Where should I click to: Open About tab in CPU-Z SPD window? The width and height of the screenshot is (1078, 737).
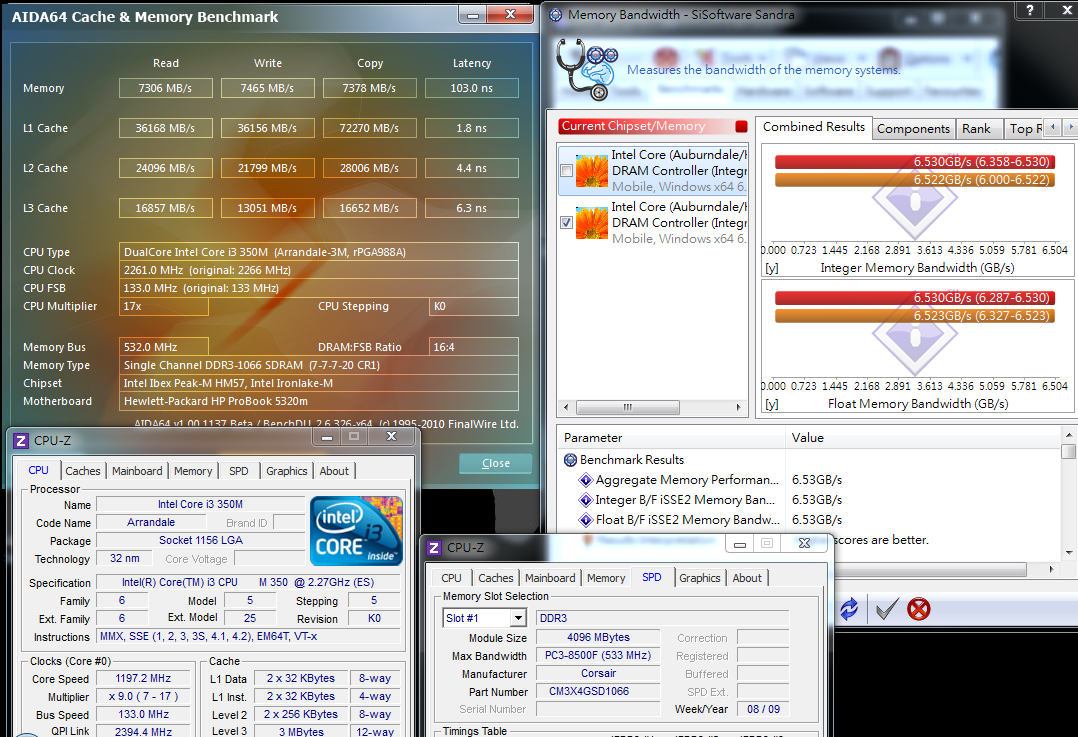point(747,578)
